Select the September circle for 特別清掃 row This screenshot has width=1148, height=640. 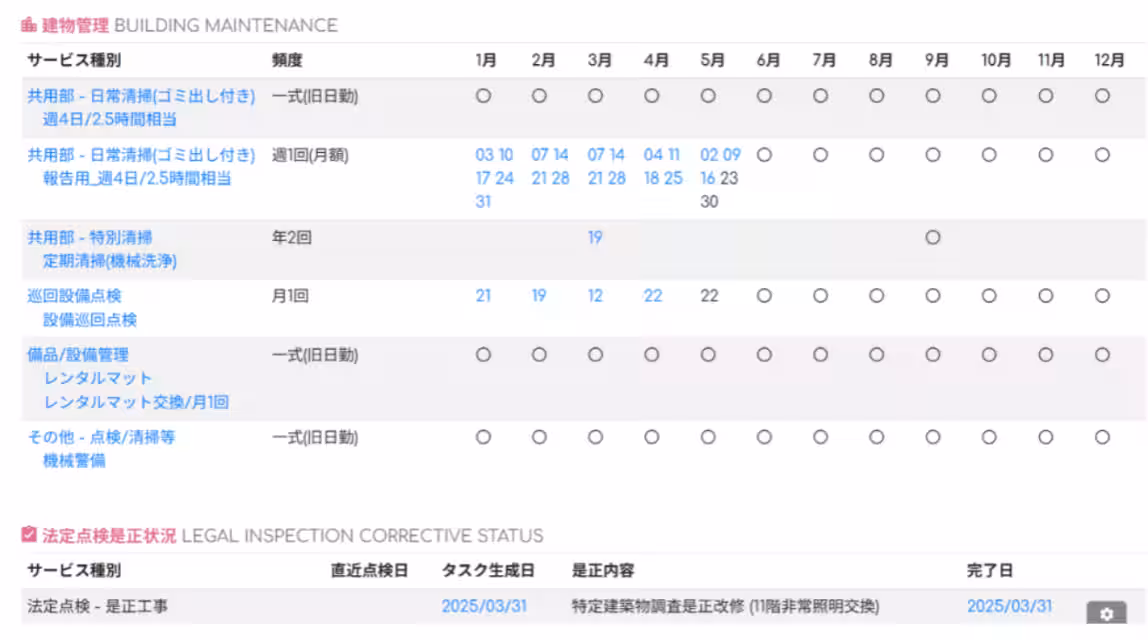[933, 238]
